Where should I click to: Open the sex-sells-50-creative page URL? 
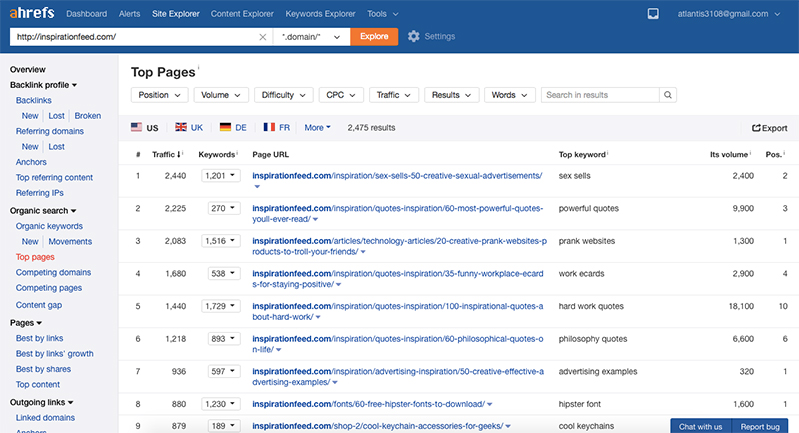tap(397, 176)
